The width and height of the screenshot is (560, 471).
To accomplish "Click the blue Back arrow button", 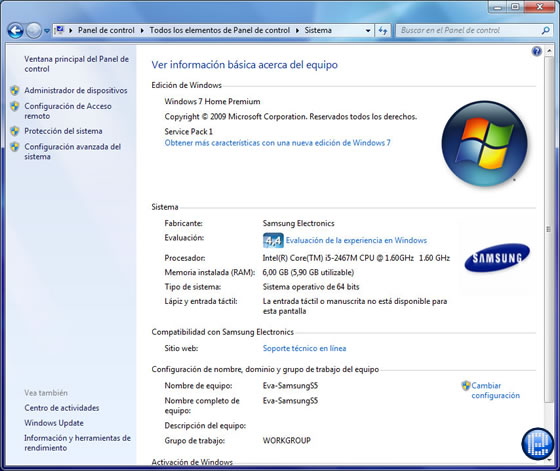I will point(15,31).
